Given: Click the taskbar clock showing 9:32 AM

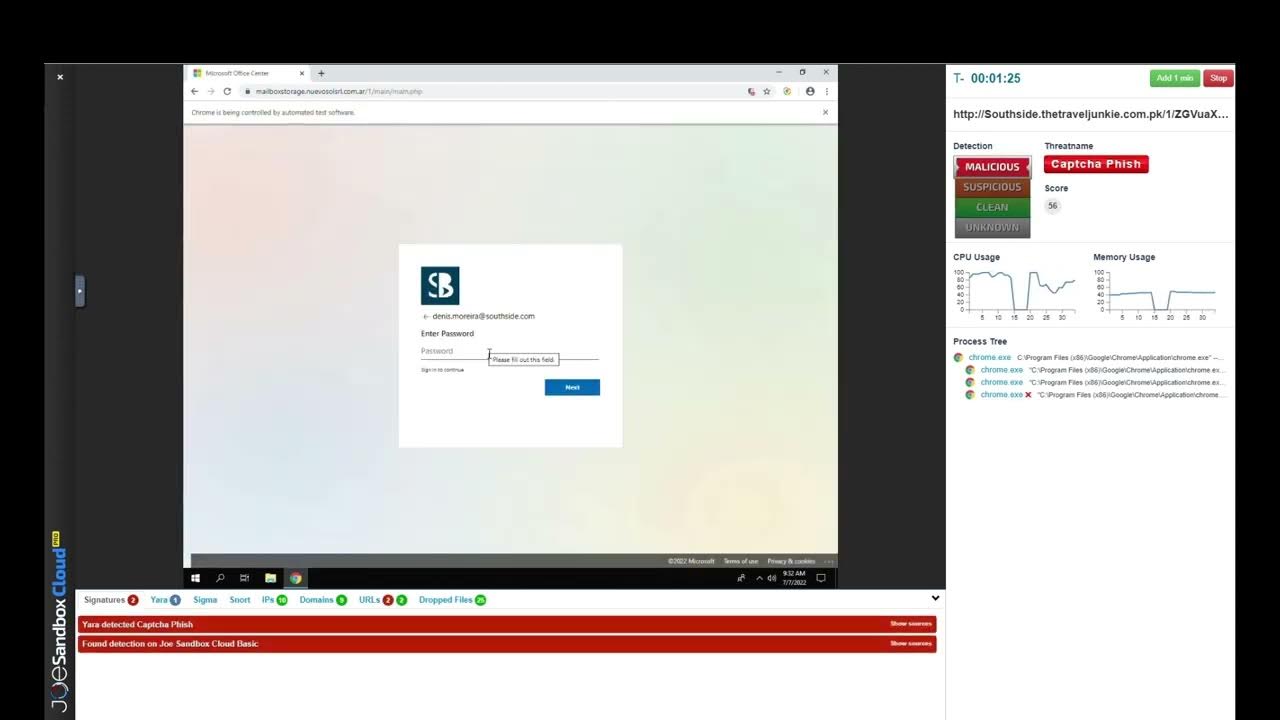Looking at the screenshot, I should coord(794,578).
